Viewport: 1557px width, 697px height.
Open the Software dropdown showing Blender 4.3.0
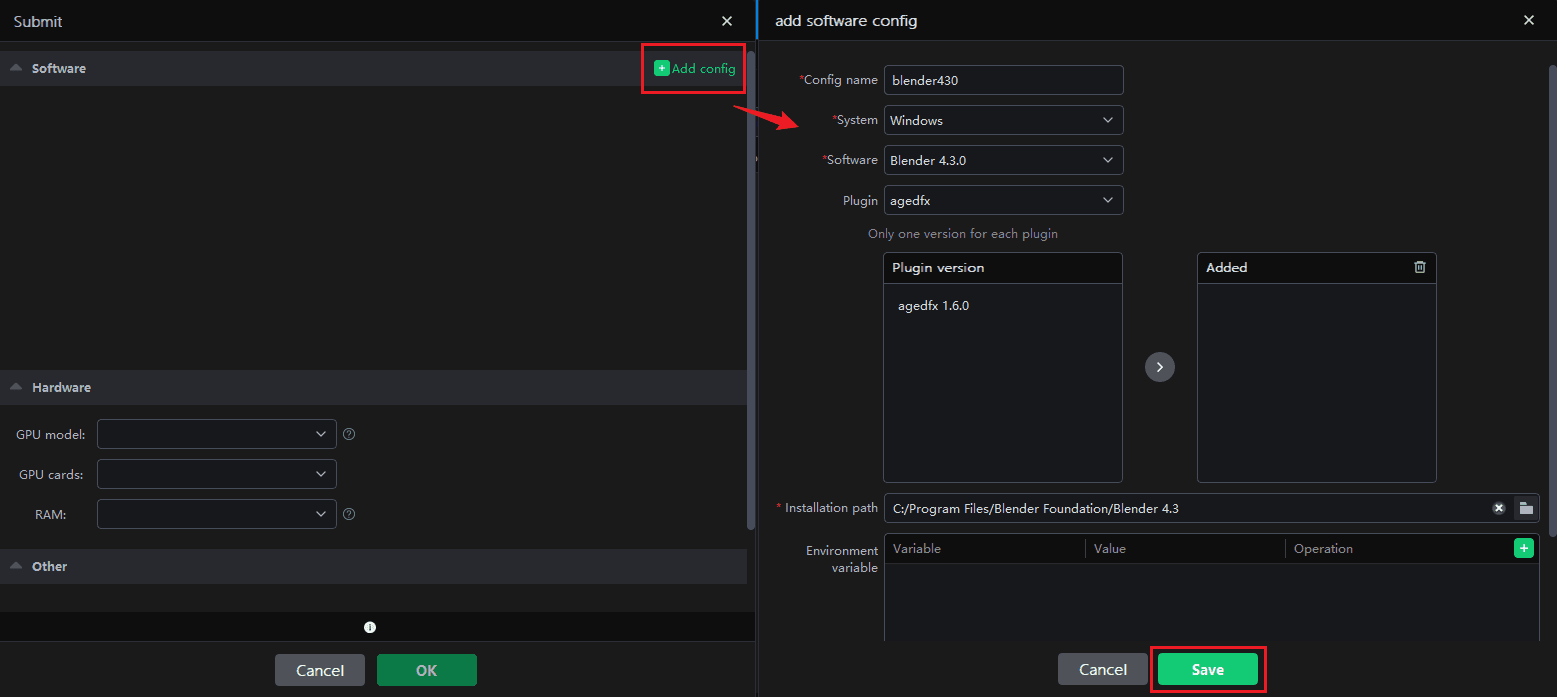(x=1003, y=160)
